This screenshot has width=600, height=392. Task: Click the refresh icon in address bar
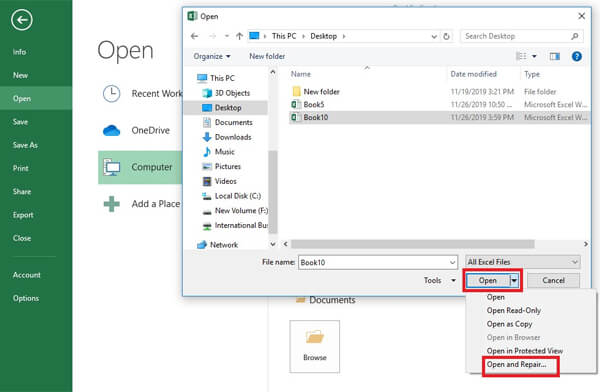(x=446, y=36)
